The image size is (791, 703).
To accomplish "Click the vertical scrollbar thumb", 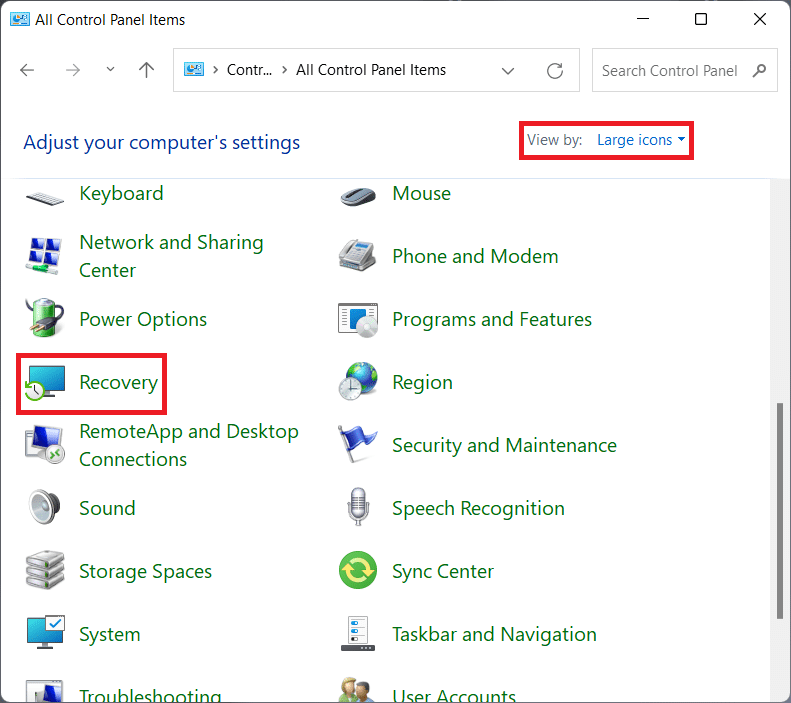I will pos(780,510).
